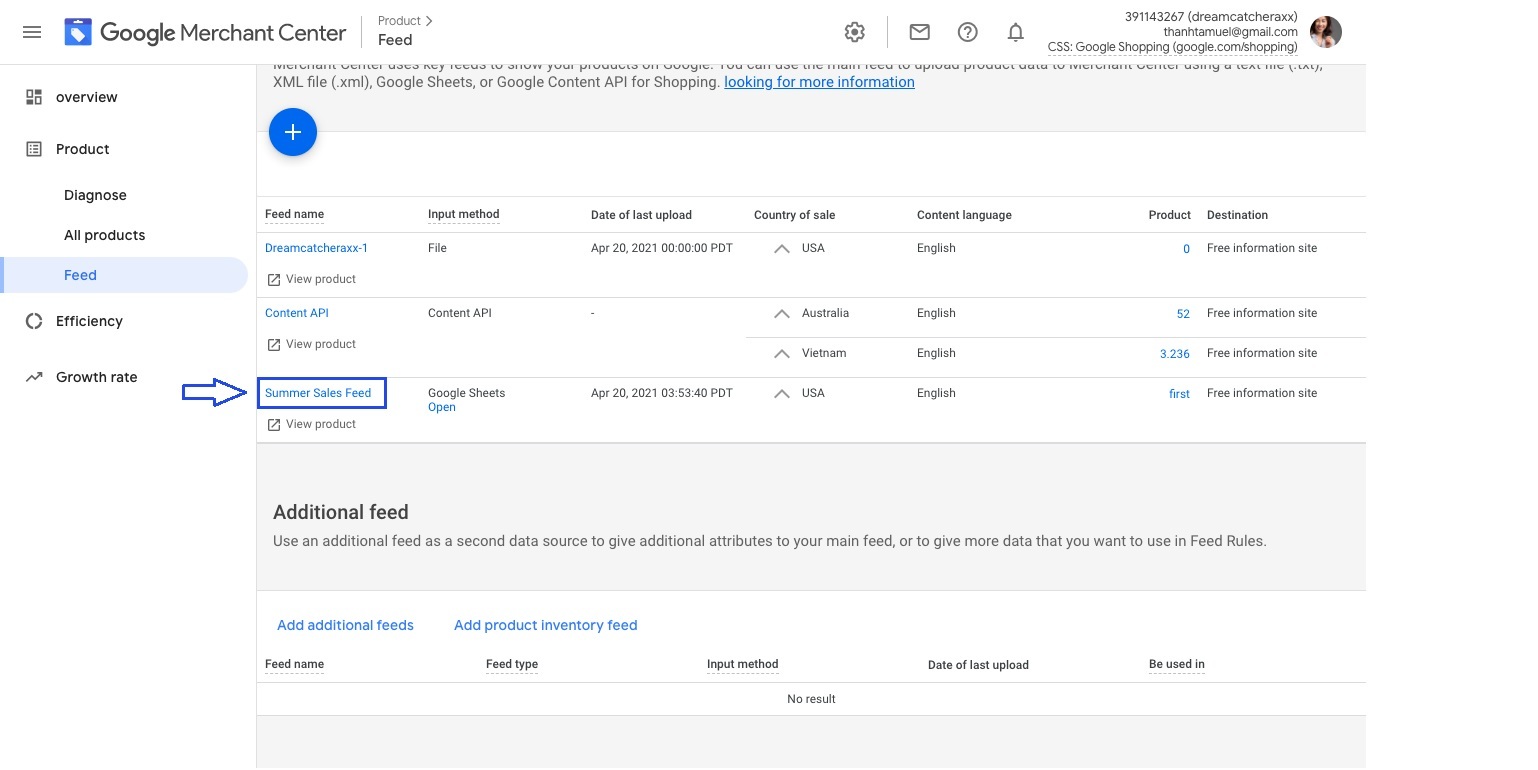
Task: Collapse the USA row of Dreamcatcheraxx-1 feed
Action: pyautogui.click(x=782, y=249)
